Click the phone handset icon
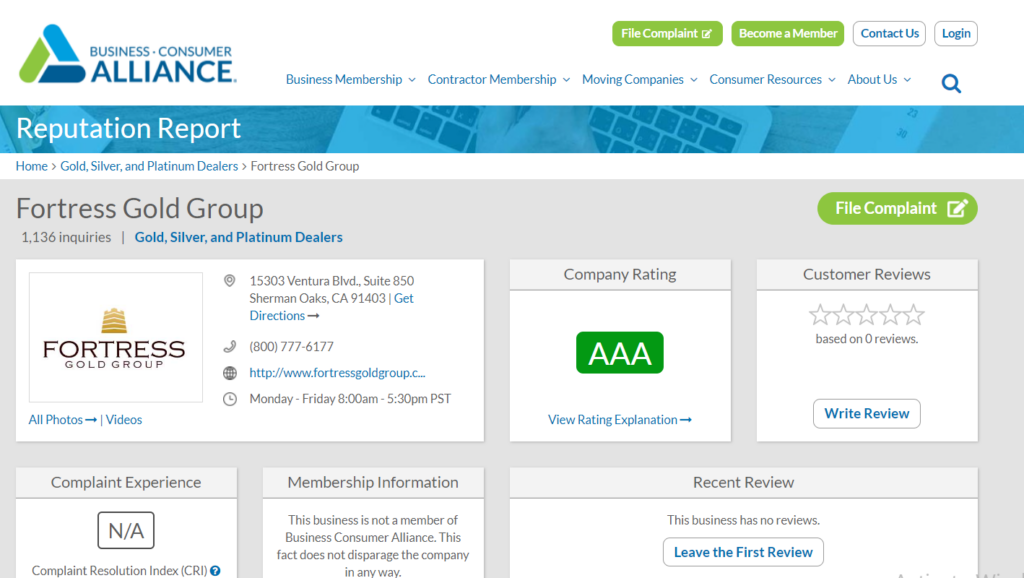This screenshot has height=578, width=1024. tap(229, 346)
